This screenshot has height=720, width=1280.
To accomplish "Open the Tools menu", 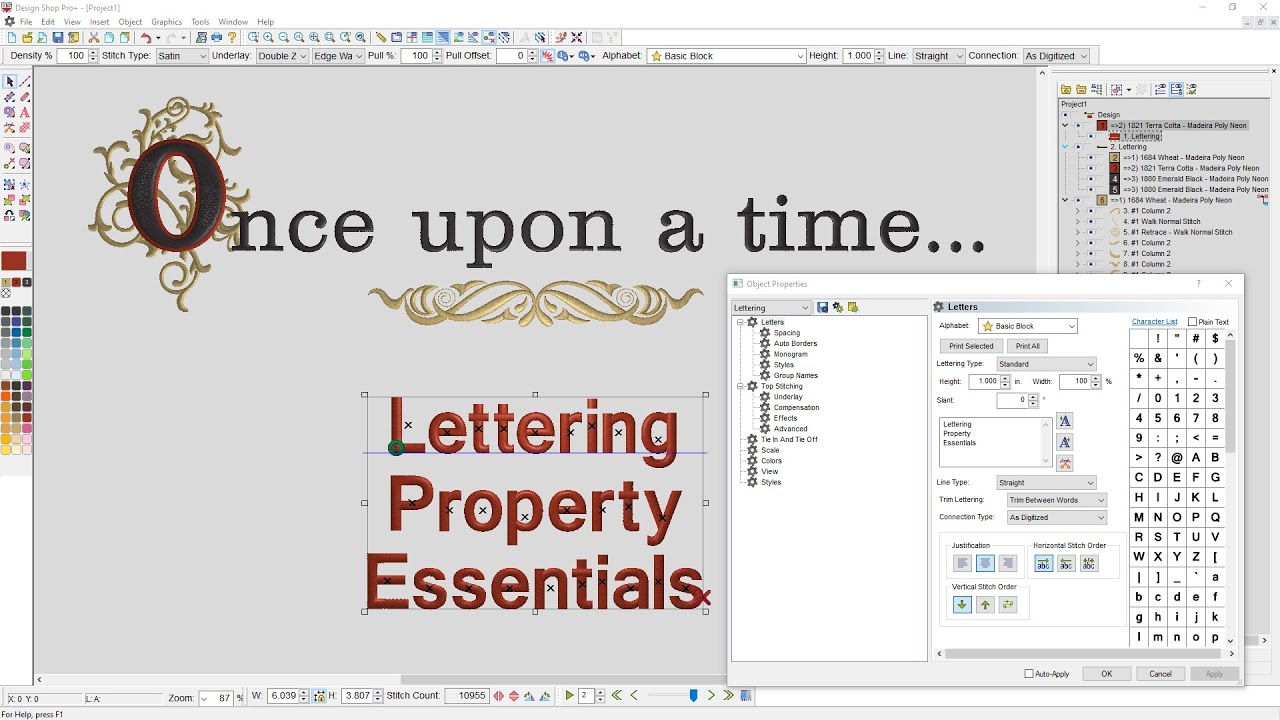I will pos(201,21).
